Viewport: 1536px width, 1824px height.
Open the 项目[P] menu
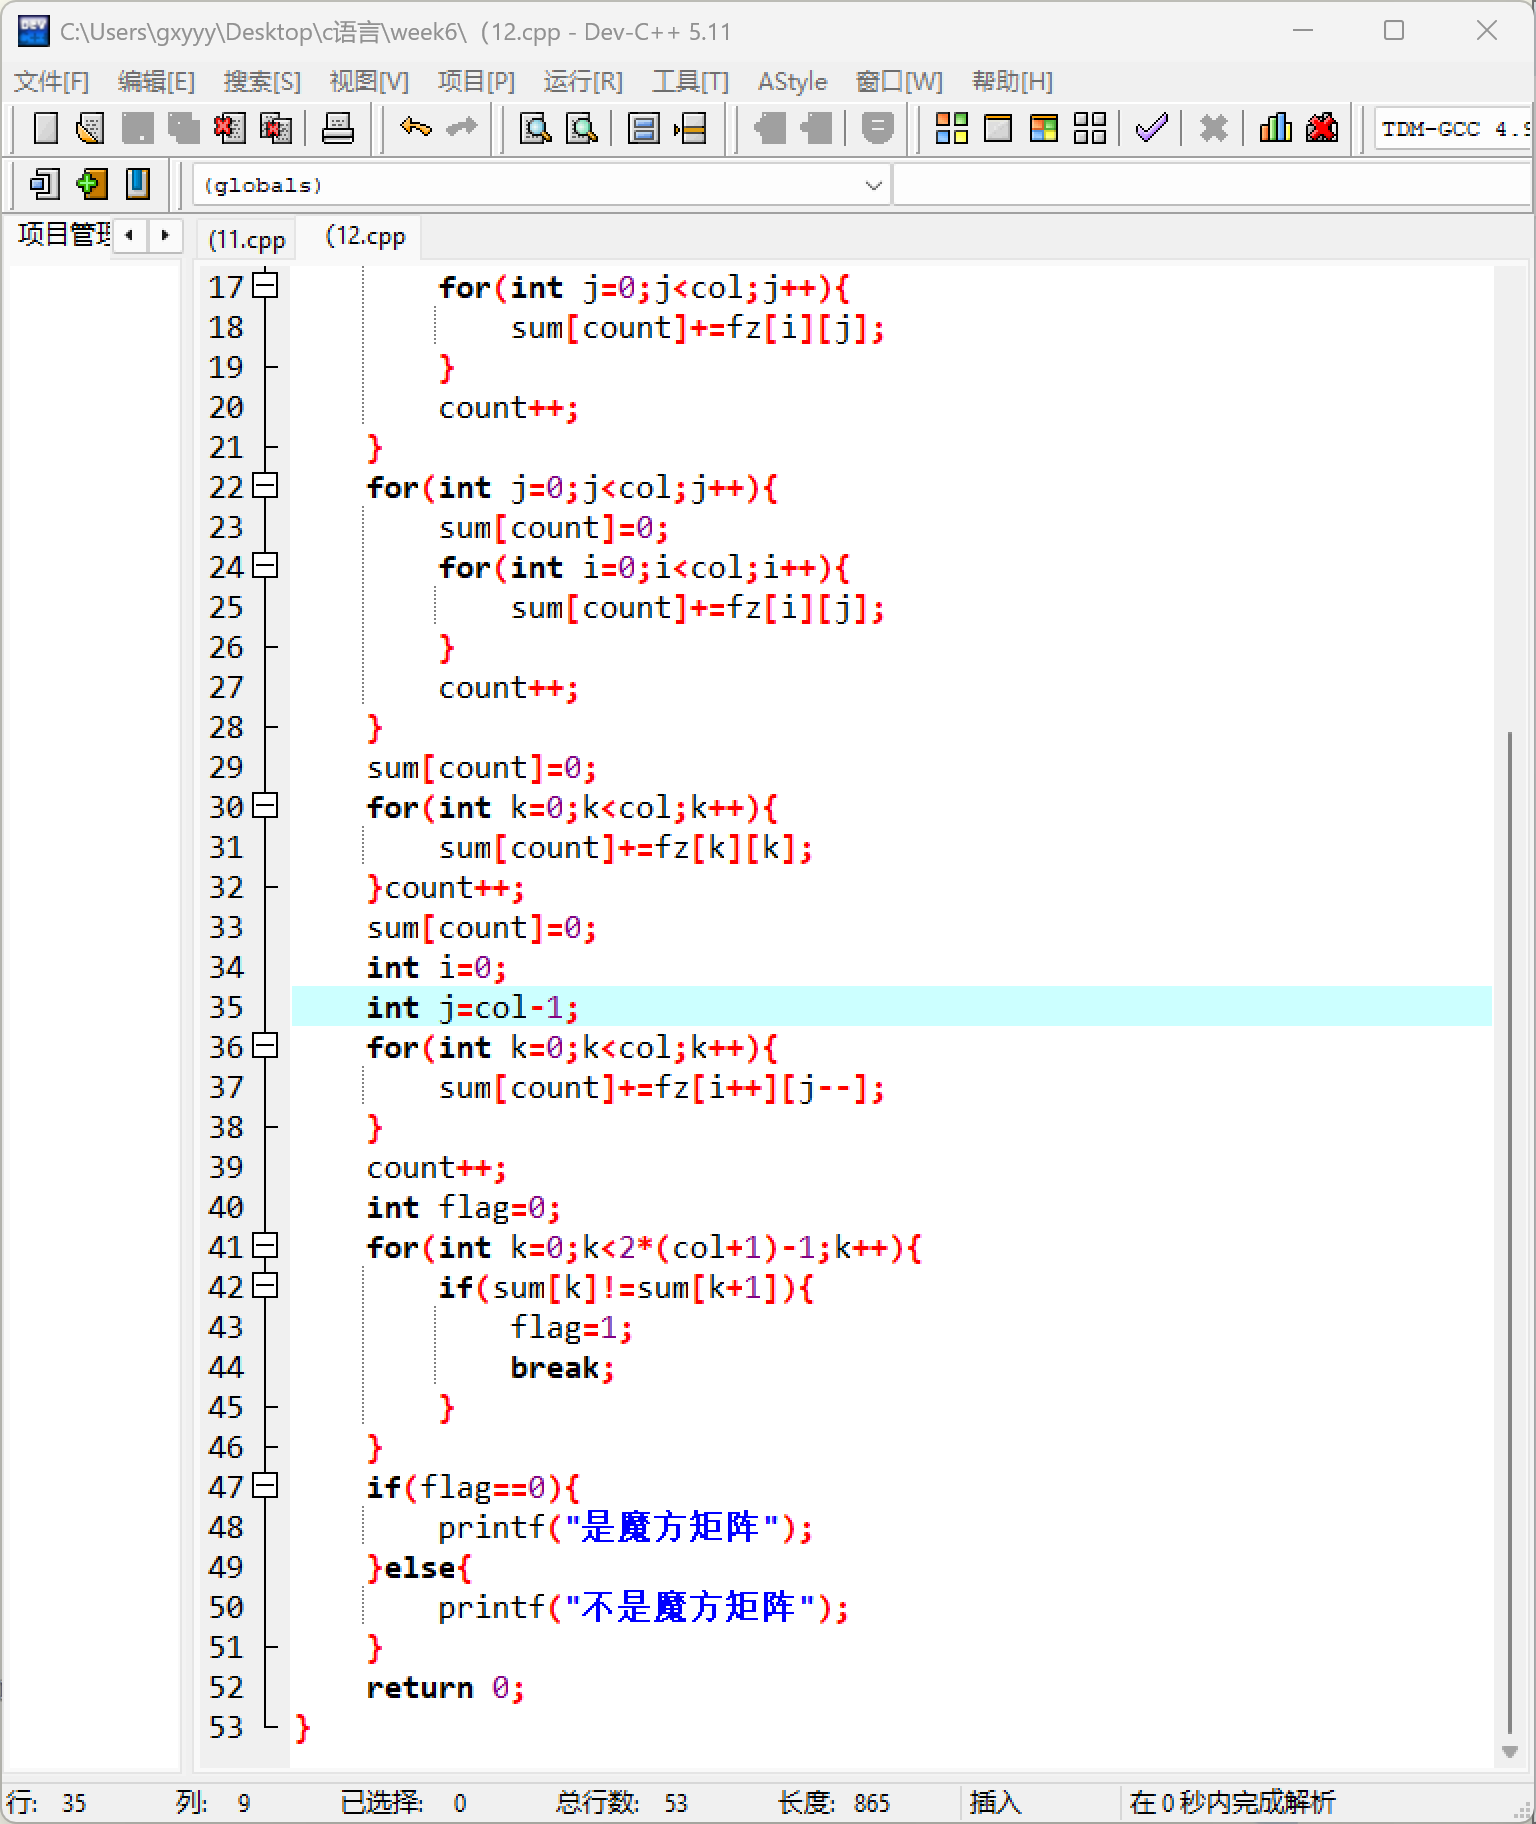coord(476,81)
